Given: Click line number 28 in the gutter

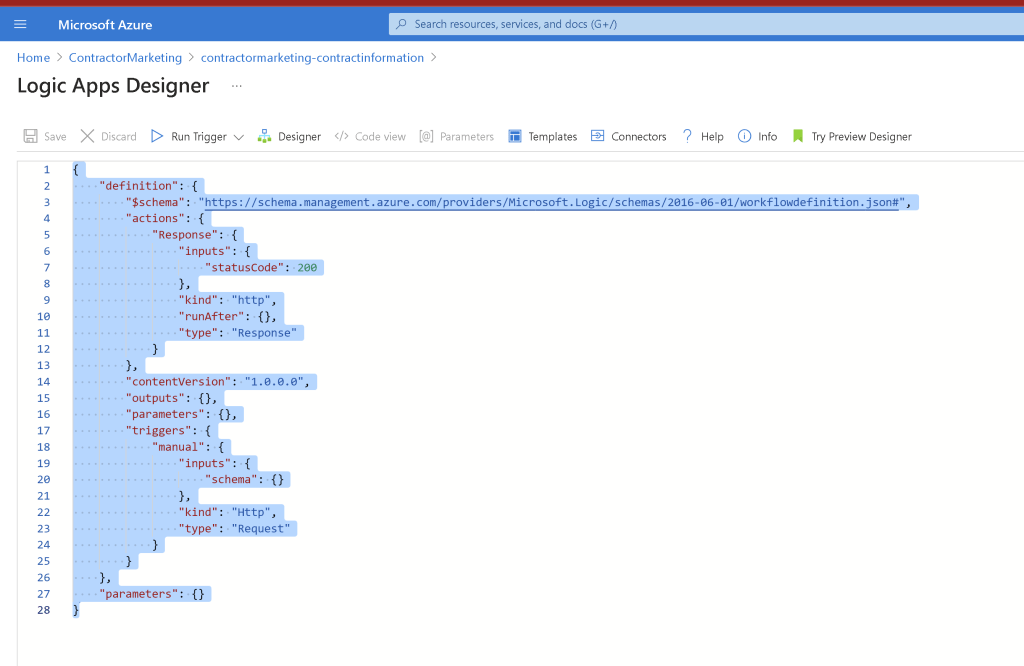Looking at the screenshot, I should pyautogui.click(x=43, y=610).
